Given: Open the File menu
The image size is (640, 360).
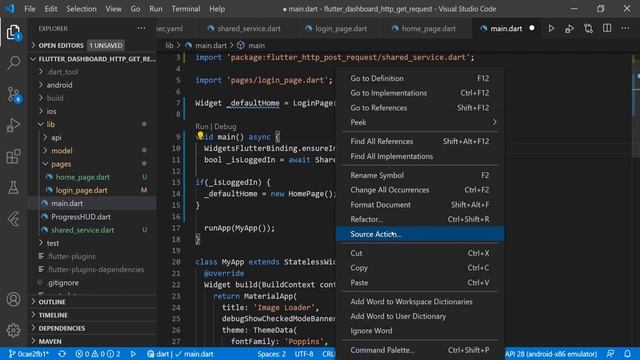Looking at the screenshot, I should point(30,9).
